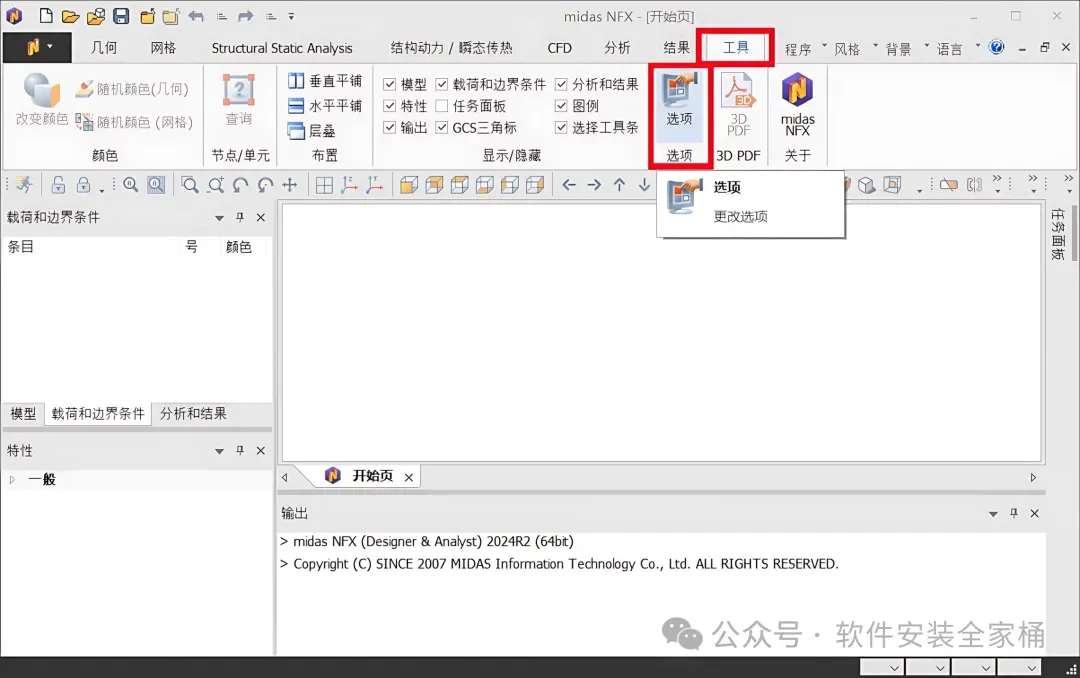Click the 层叠 cascade button
Screen dimensions: 1080x678
(311, 131)
